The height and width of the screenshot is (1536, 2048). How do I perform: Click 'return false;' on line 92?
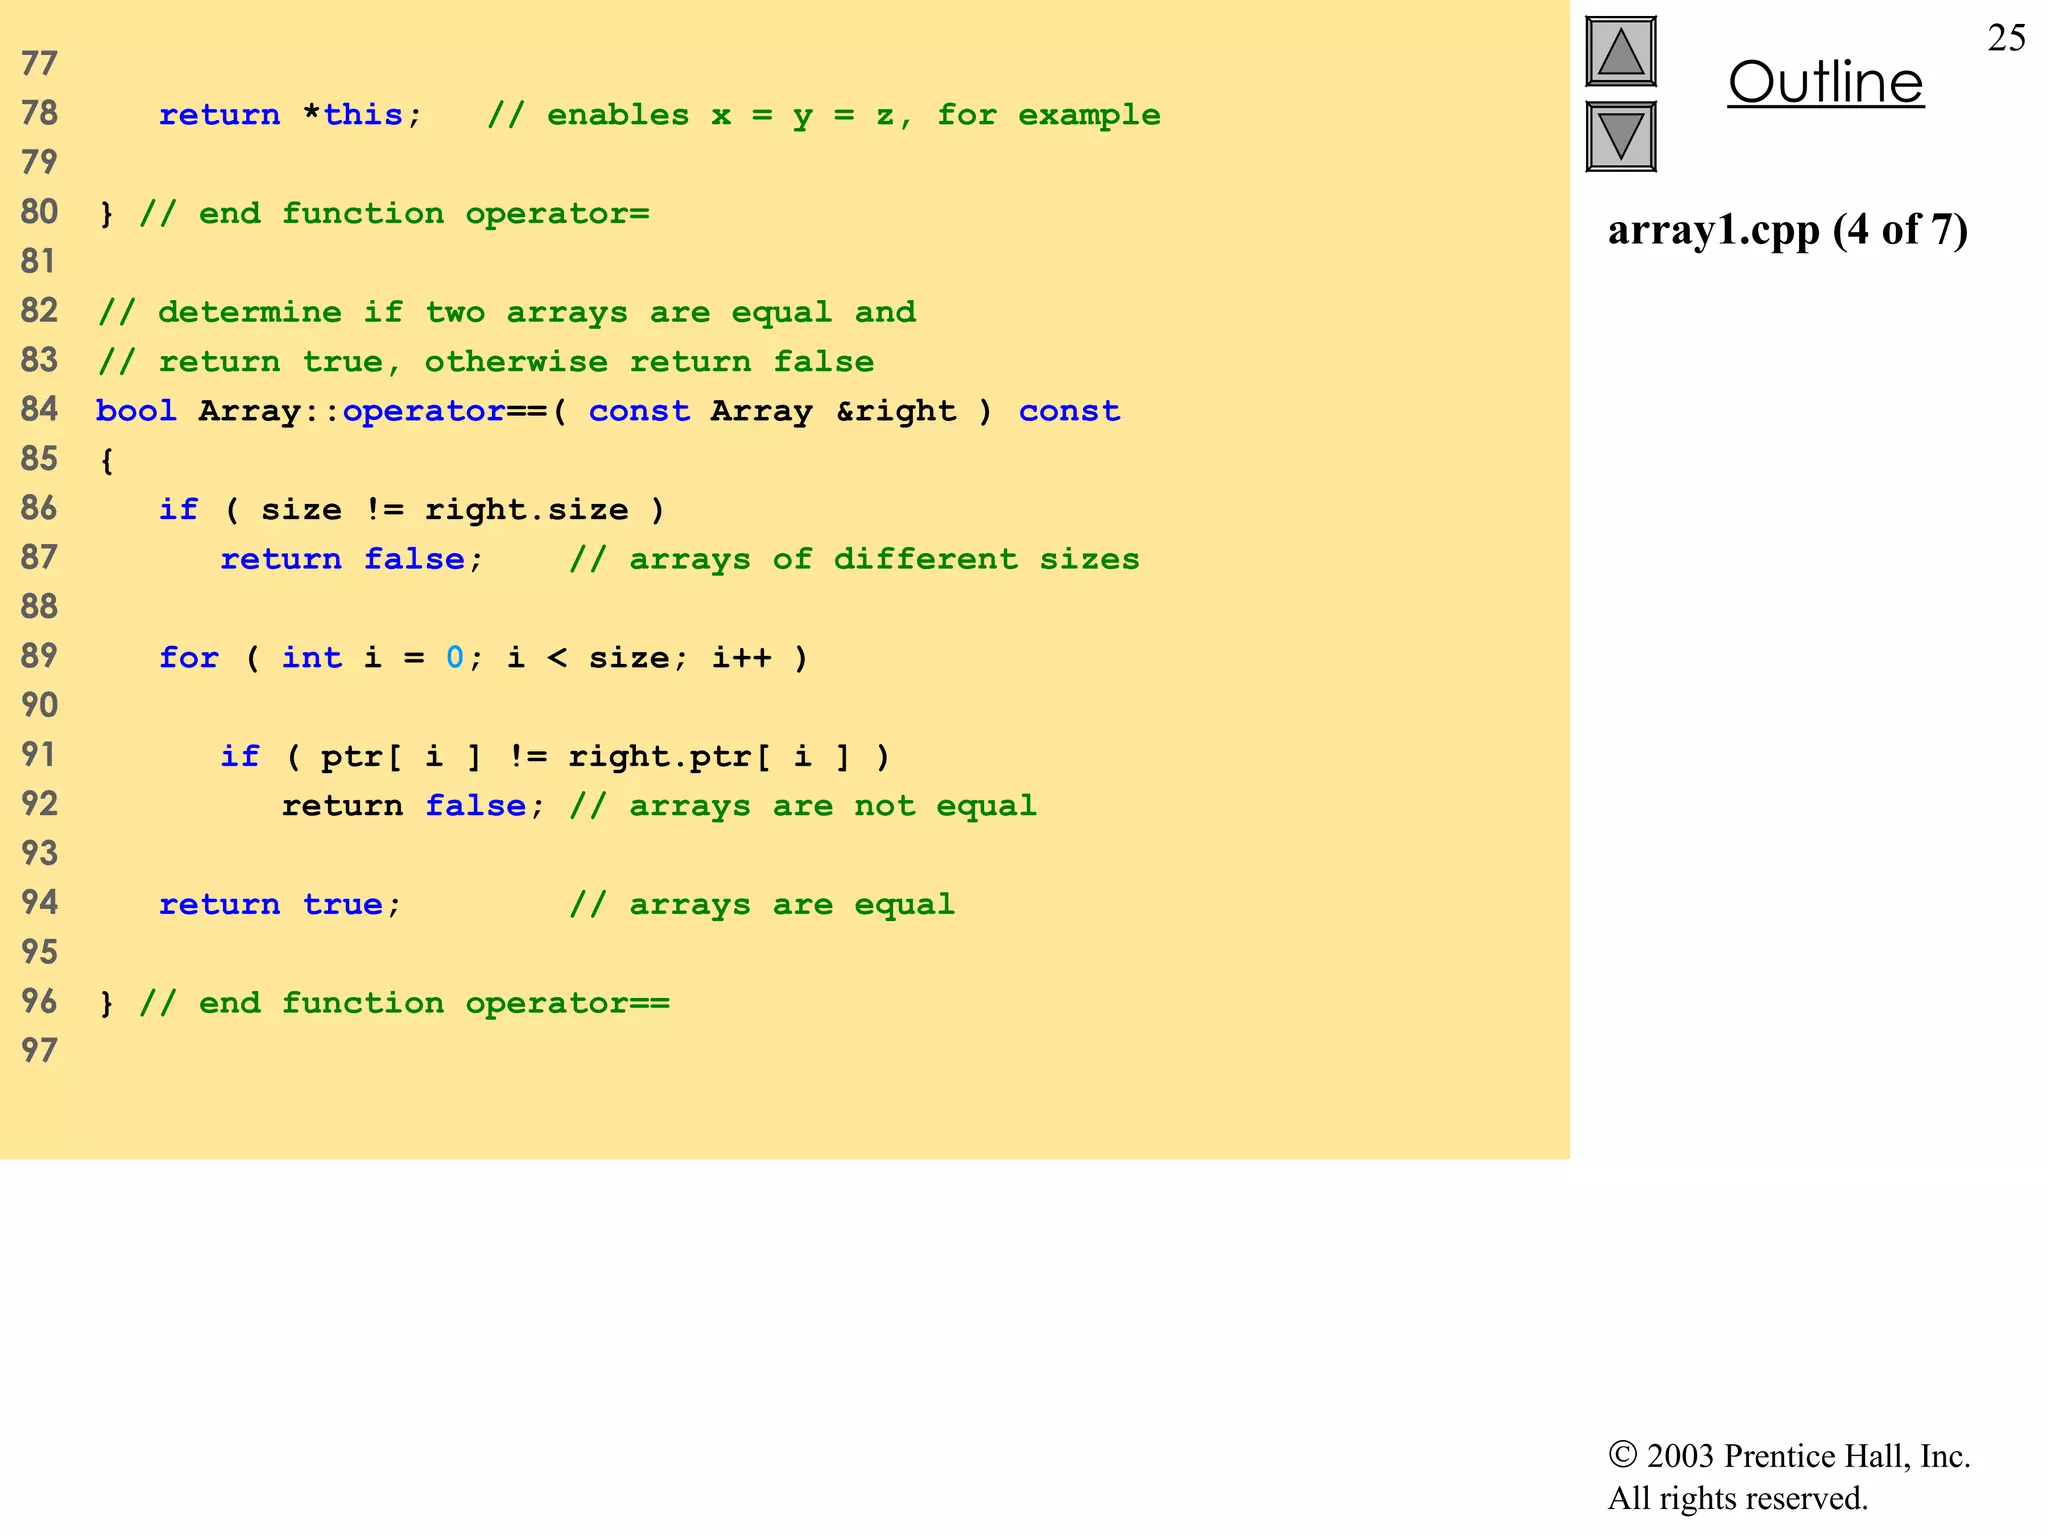pyautogui.click(x=414, y=805)
